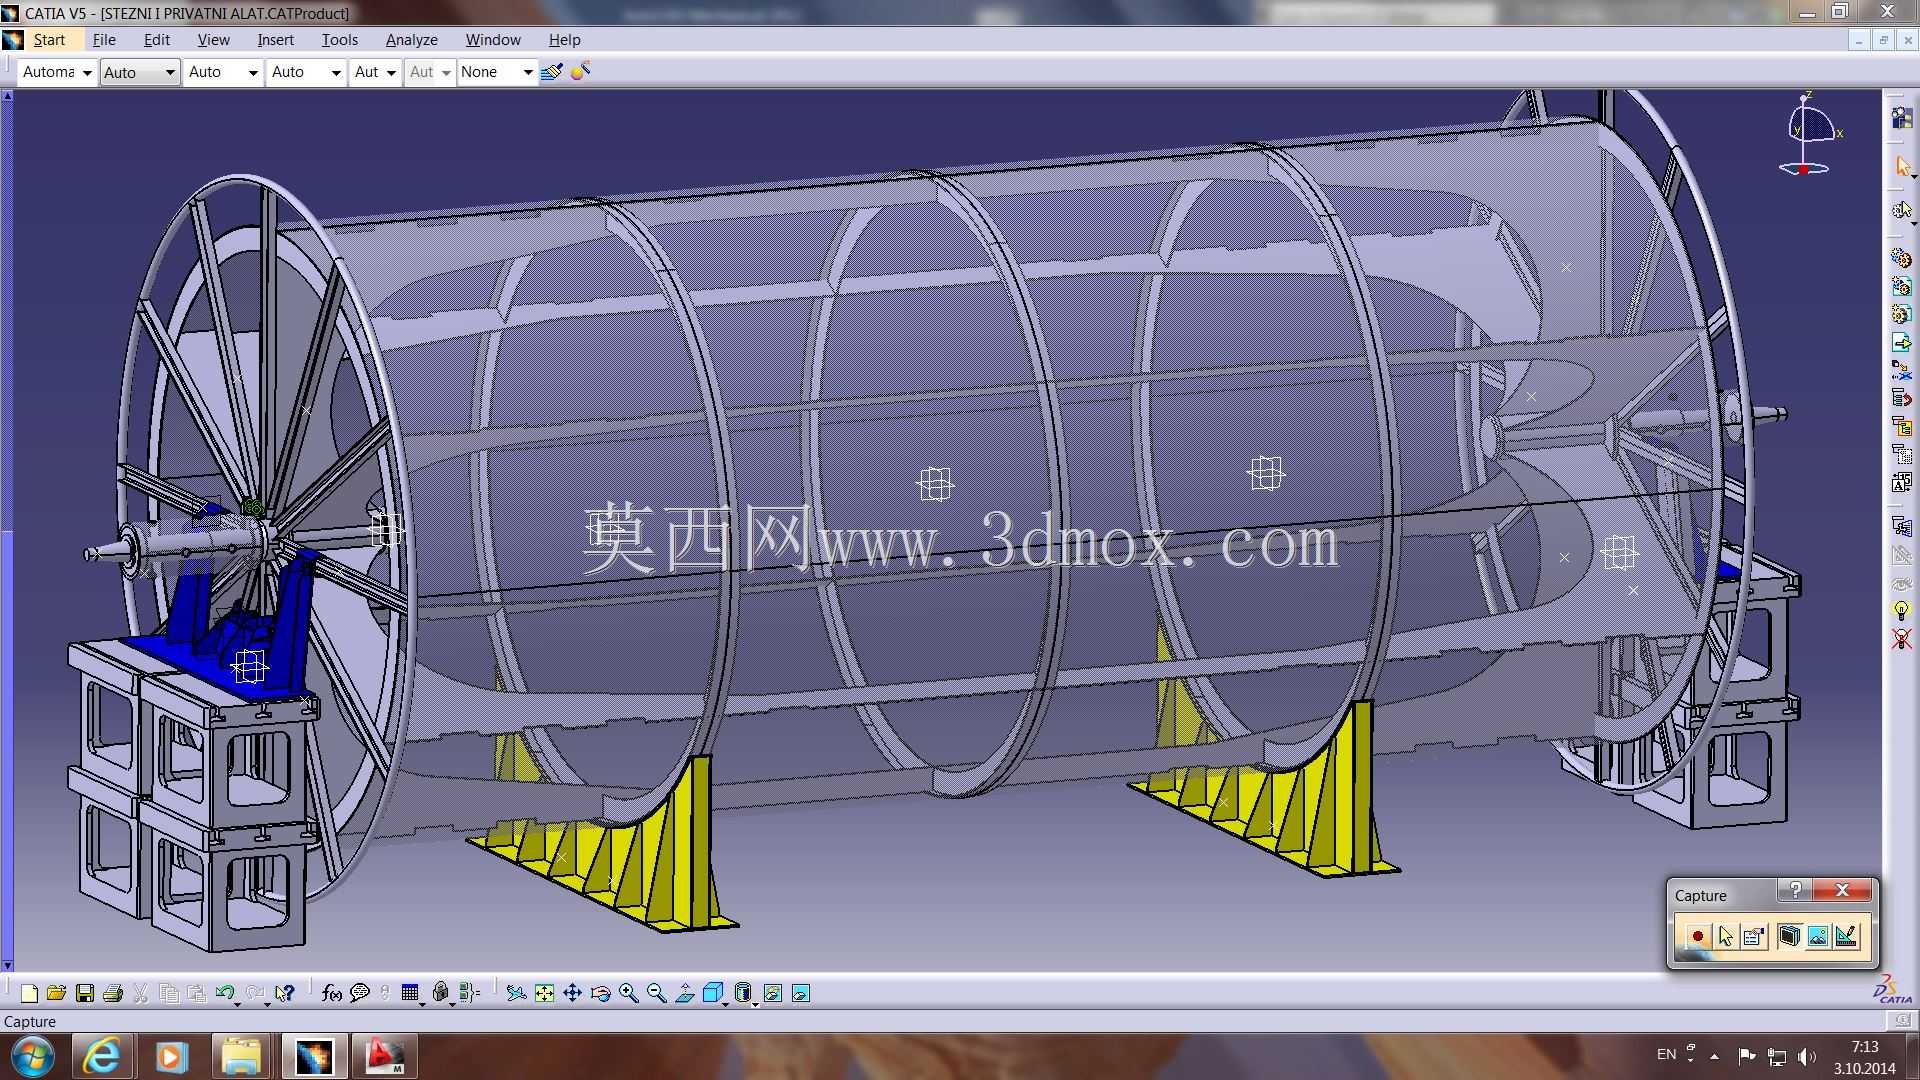Screen dimensions: 1920x1080
Task: Click the Select arrow tool in right toolbar
Action: 1902,166
